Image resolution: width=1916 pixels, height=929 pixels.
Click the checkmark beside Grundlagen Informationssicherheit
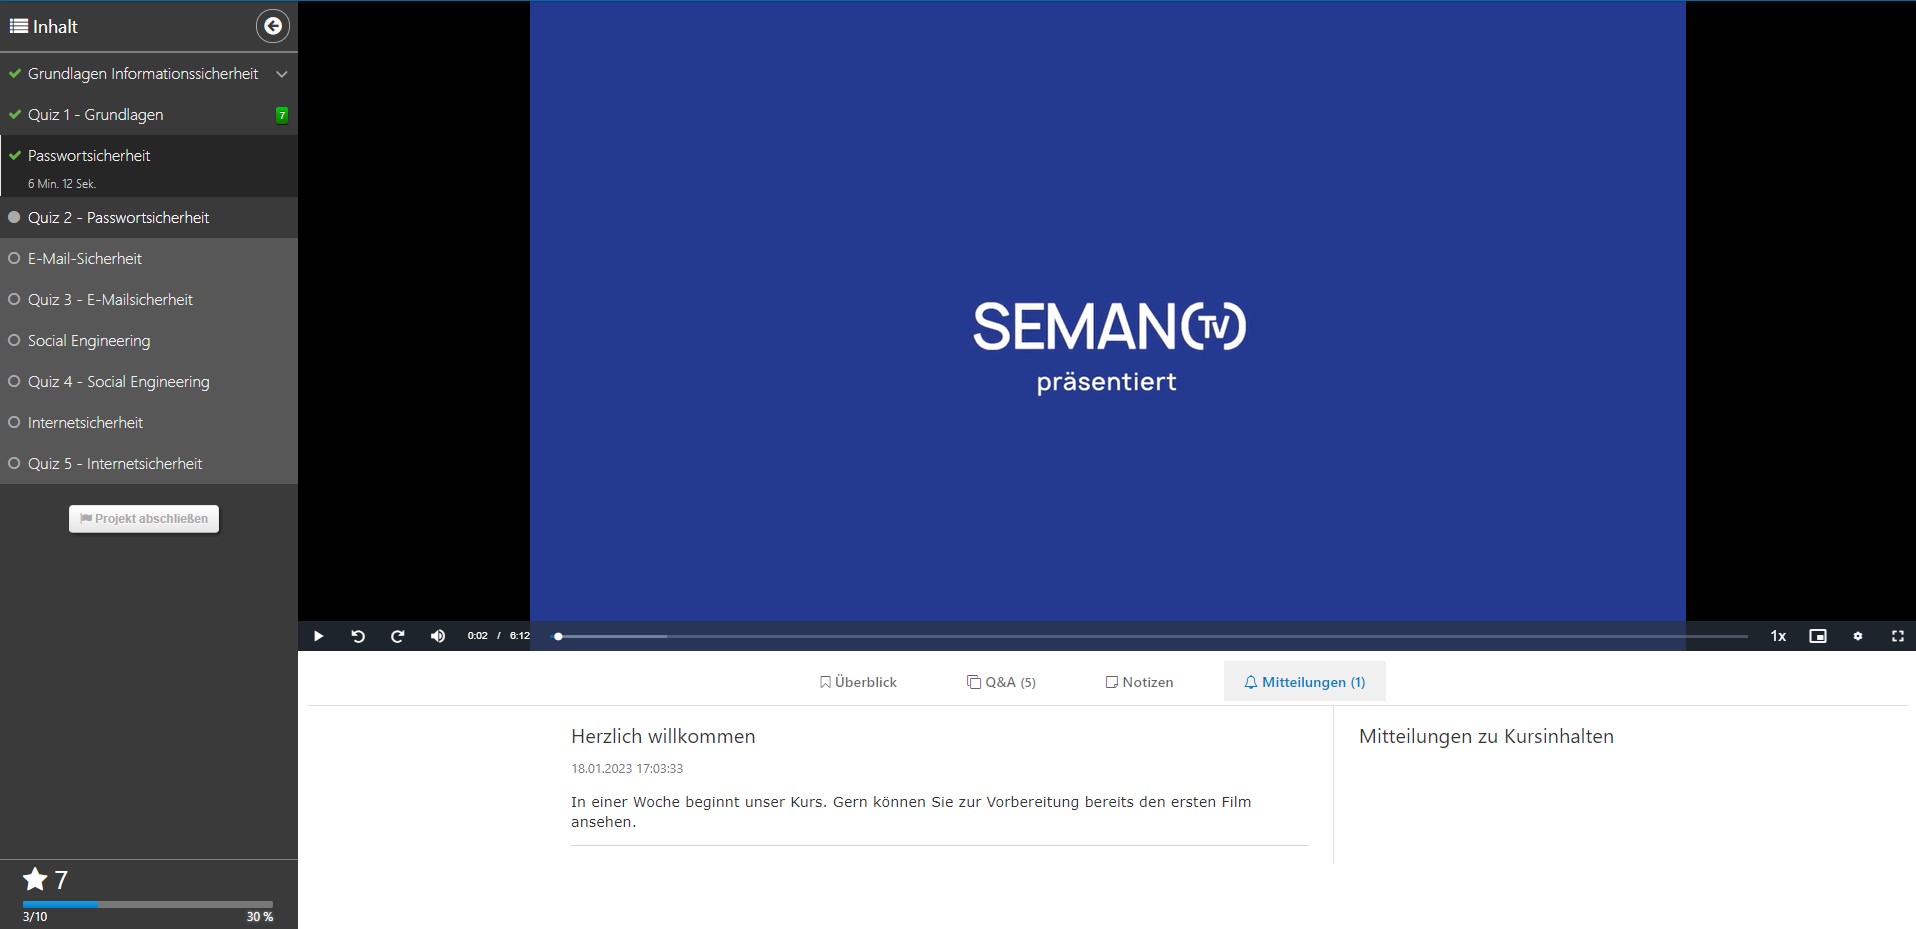pos(14,73)
